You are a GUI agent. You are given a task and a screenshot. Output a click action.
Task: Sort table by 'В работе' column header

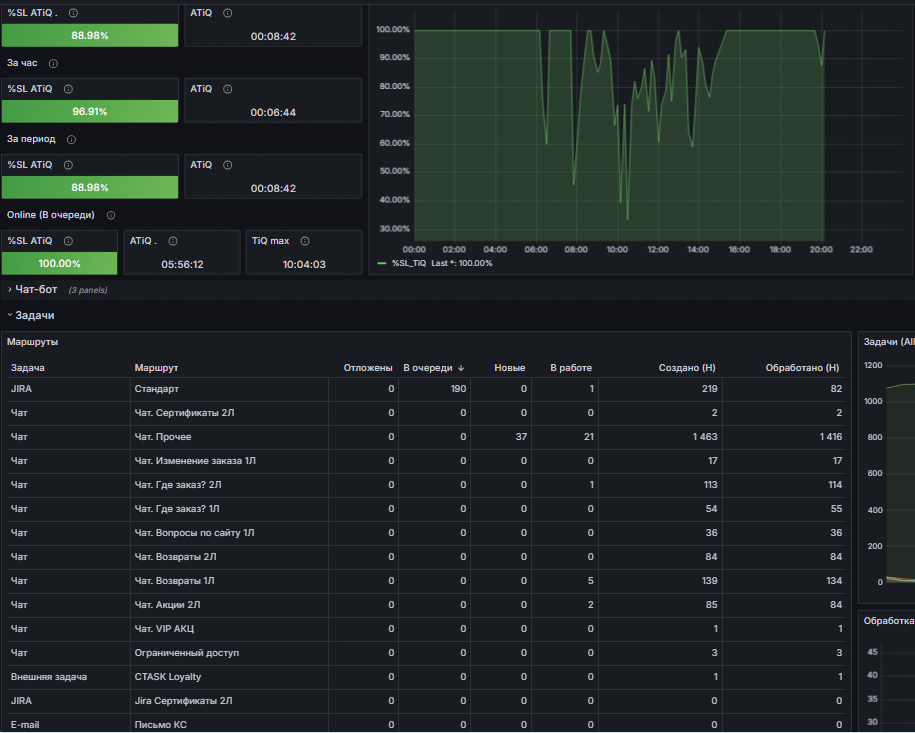(x=571, y=368)
